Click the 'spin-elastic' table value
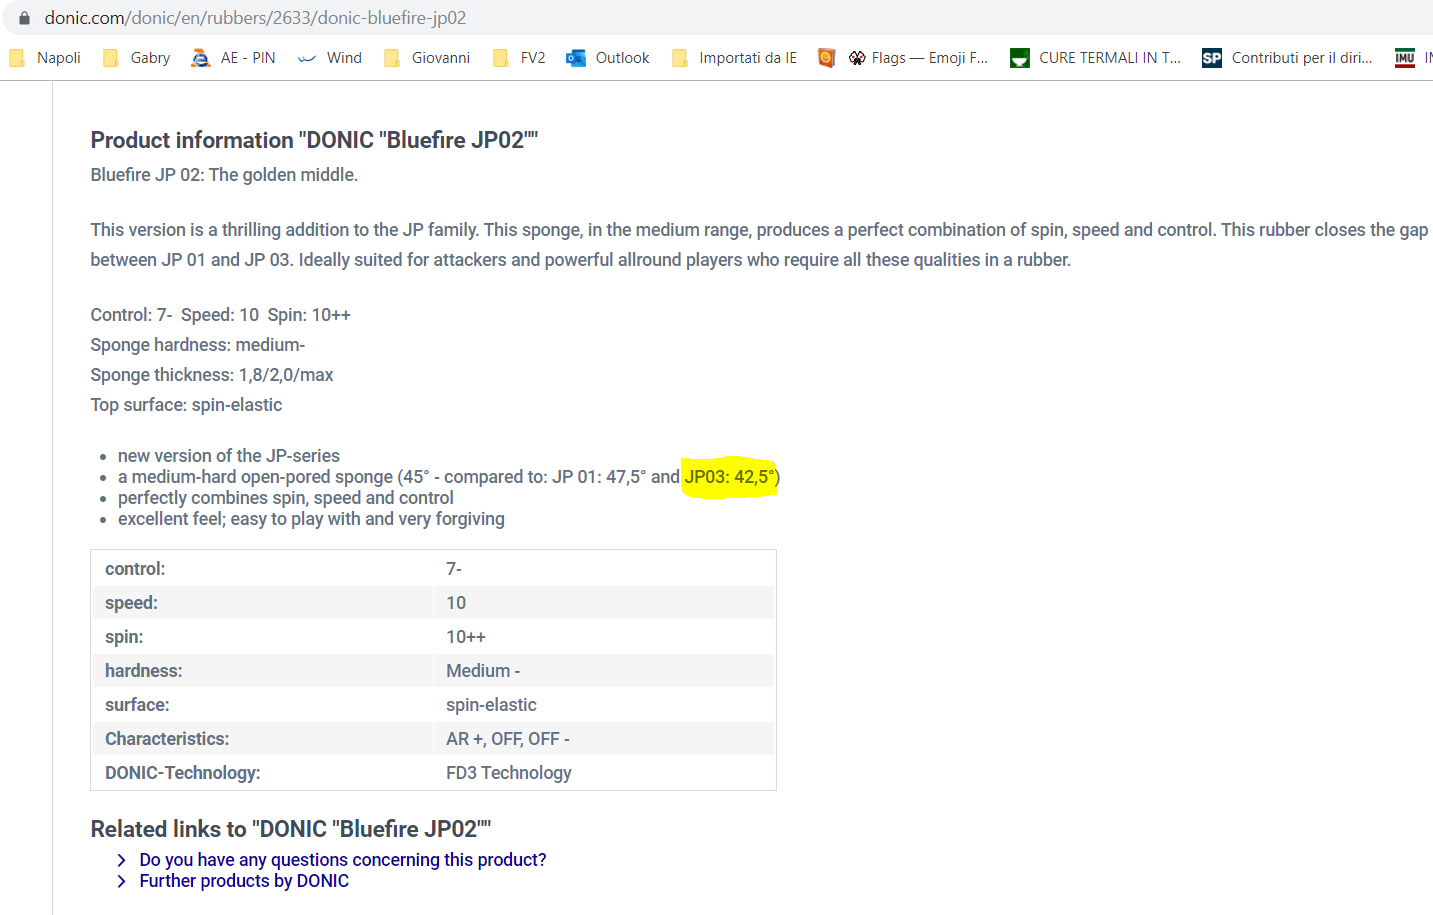 pyautogui.click(x=491, y=705)
